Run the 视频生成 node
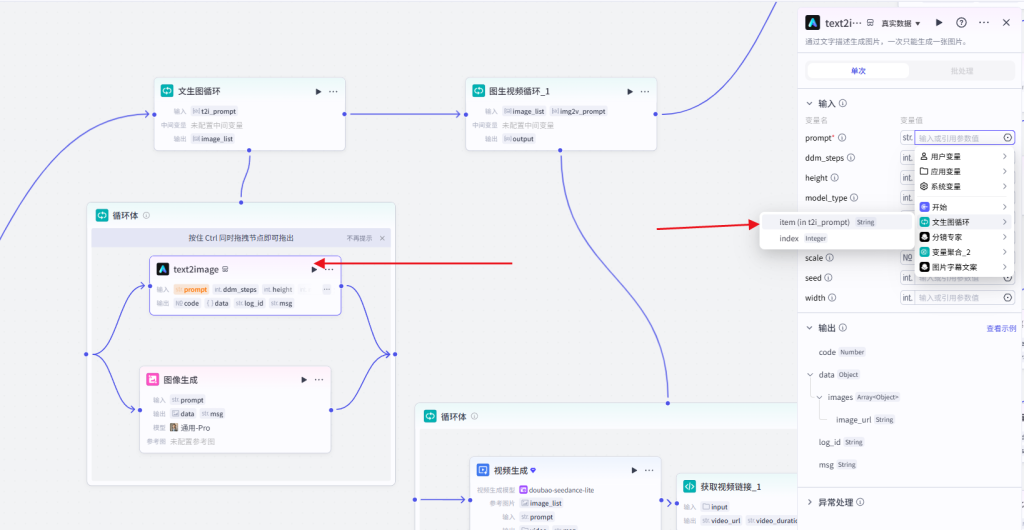Viewport: 1024px width, 530px height. tap(634, 470)
